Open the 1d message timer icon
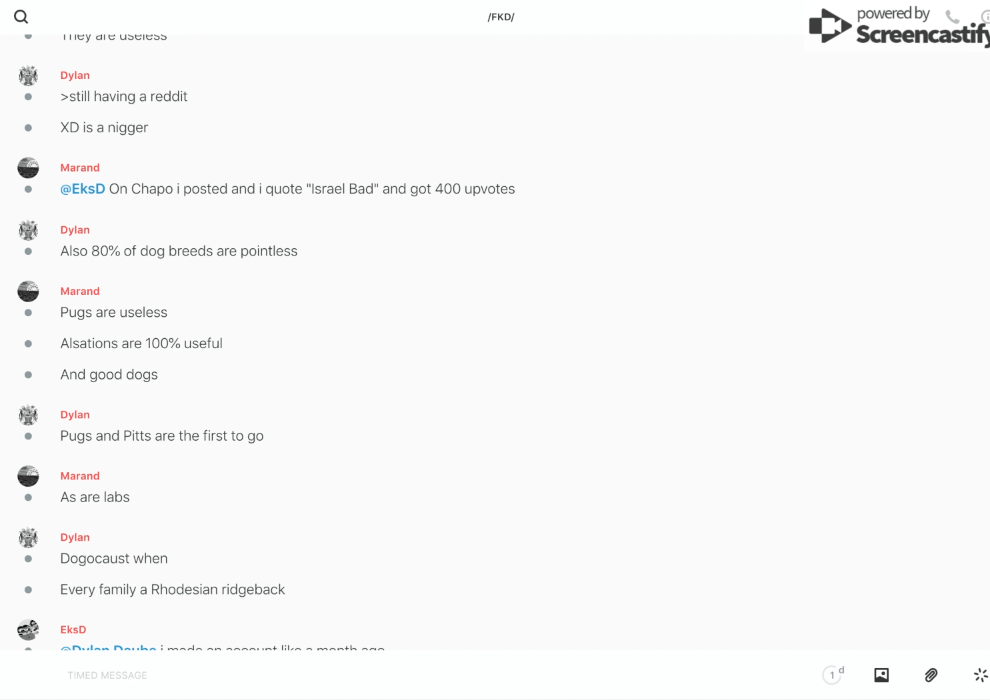The width and height of the screenshot is (990, 700). click(x=833, y=675)
